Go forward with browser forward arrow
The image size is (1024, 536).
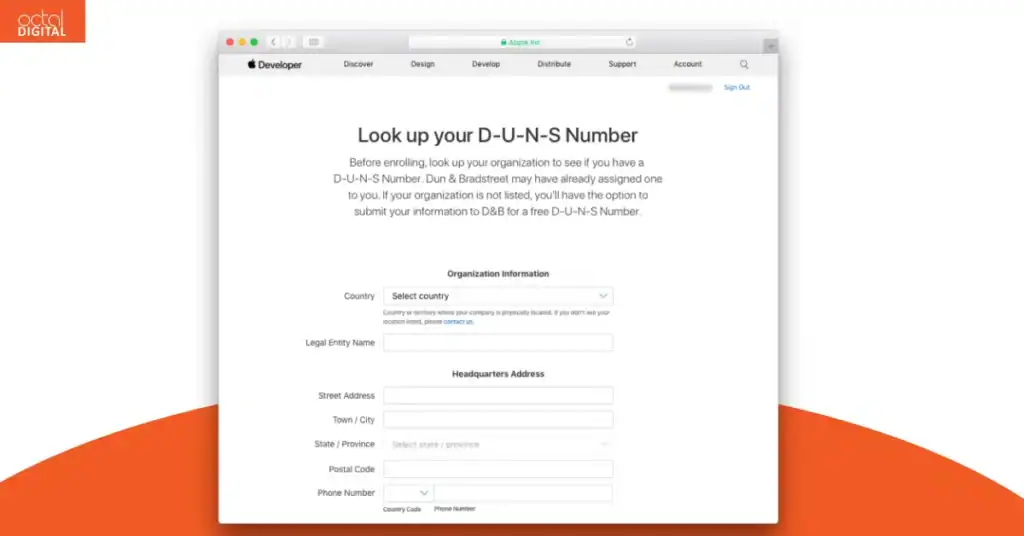pos(289,42)
